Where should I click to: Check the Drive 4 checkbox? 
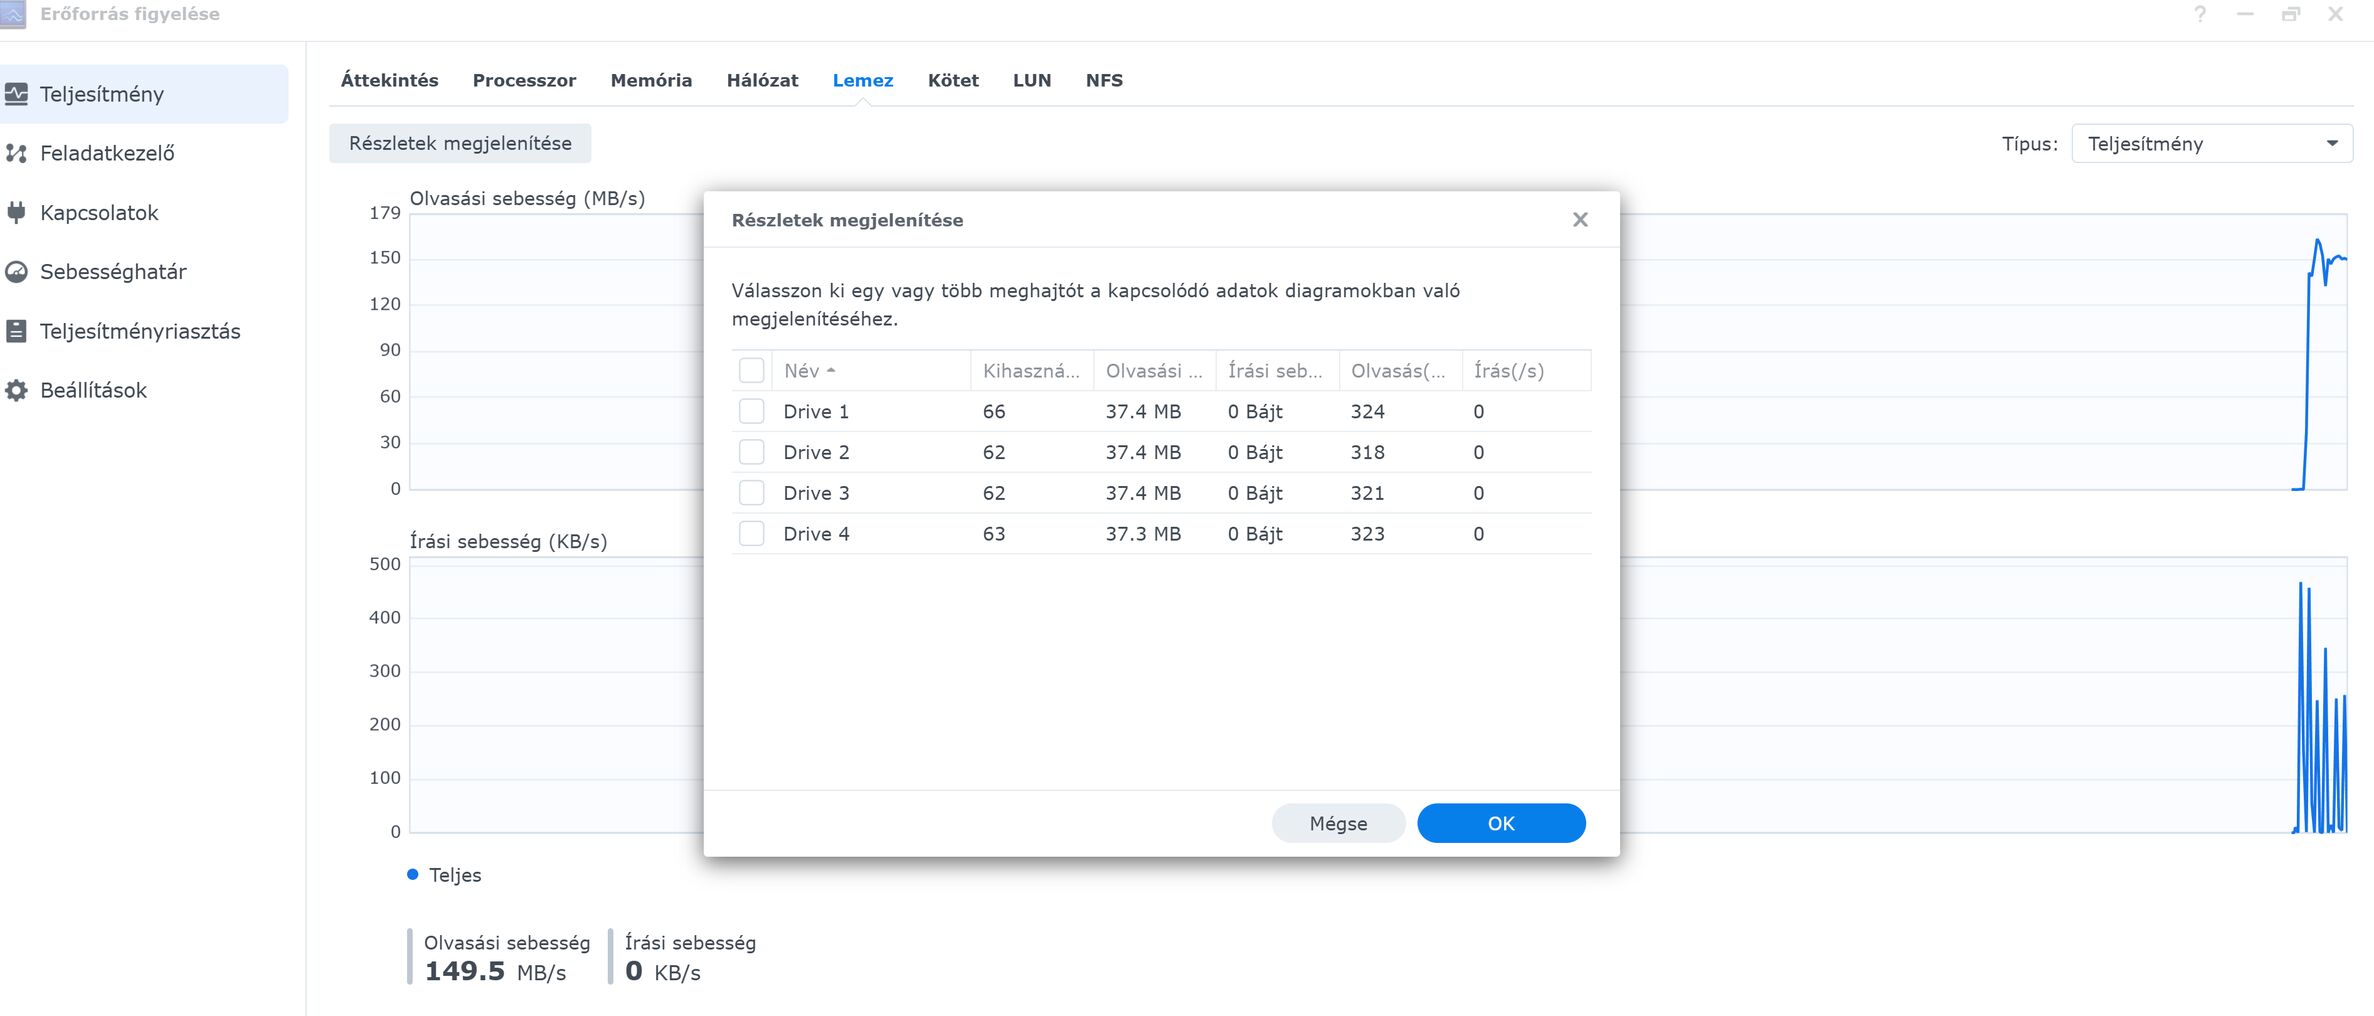click(x=751, y=534)
